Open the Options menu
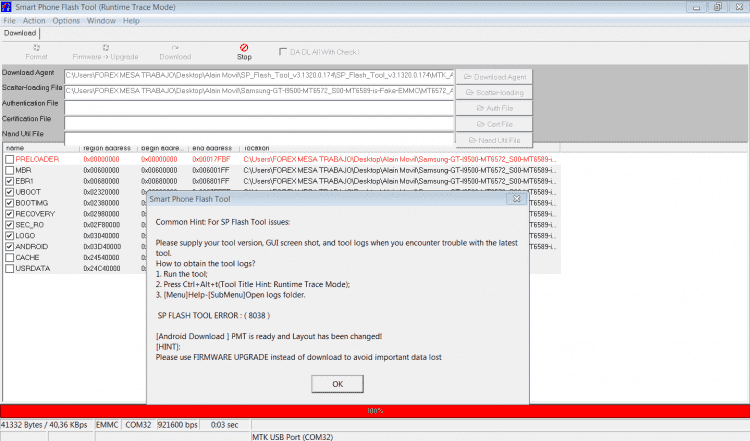 (x=66, y=21)
